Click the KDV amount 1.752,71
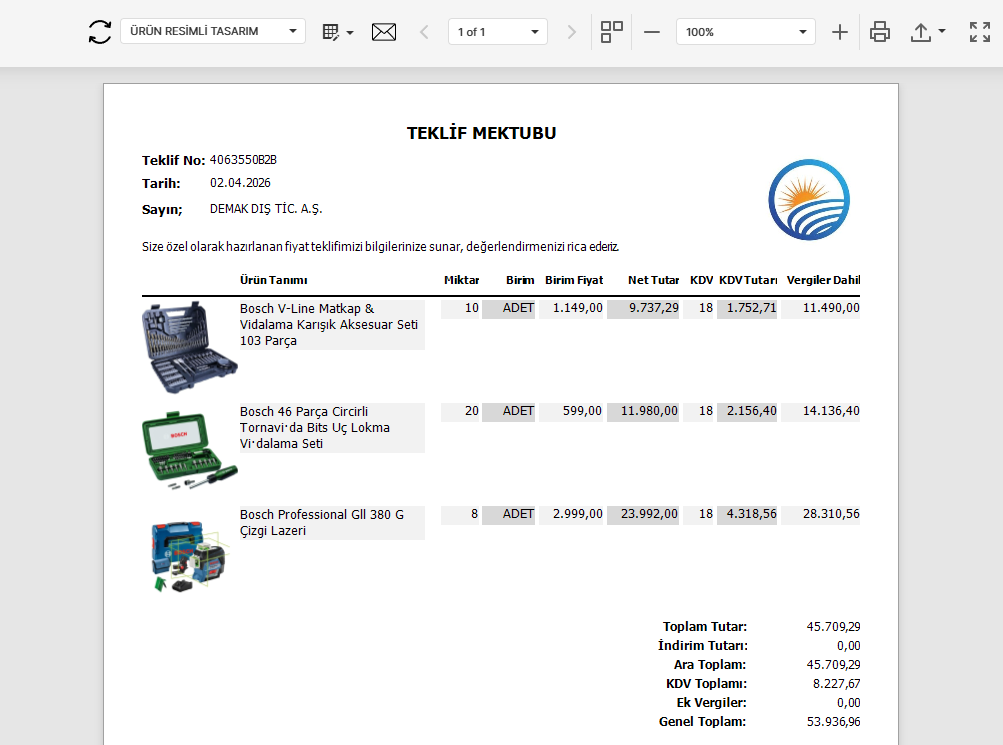This screenshot has height=745, width=1003. click(747, 308)
